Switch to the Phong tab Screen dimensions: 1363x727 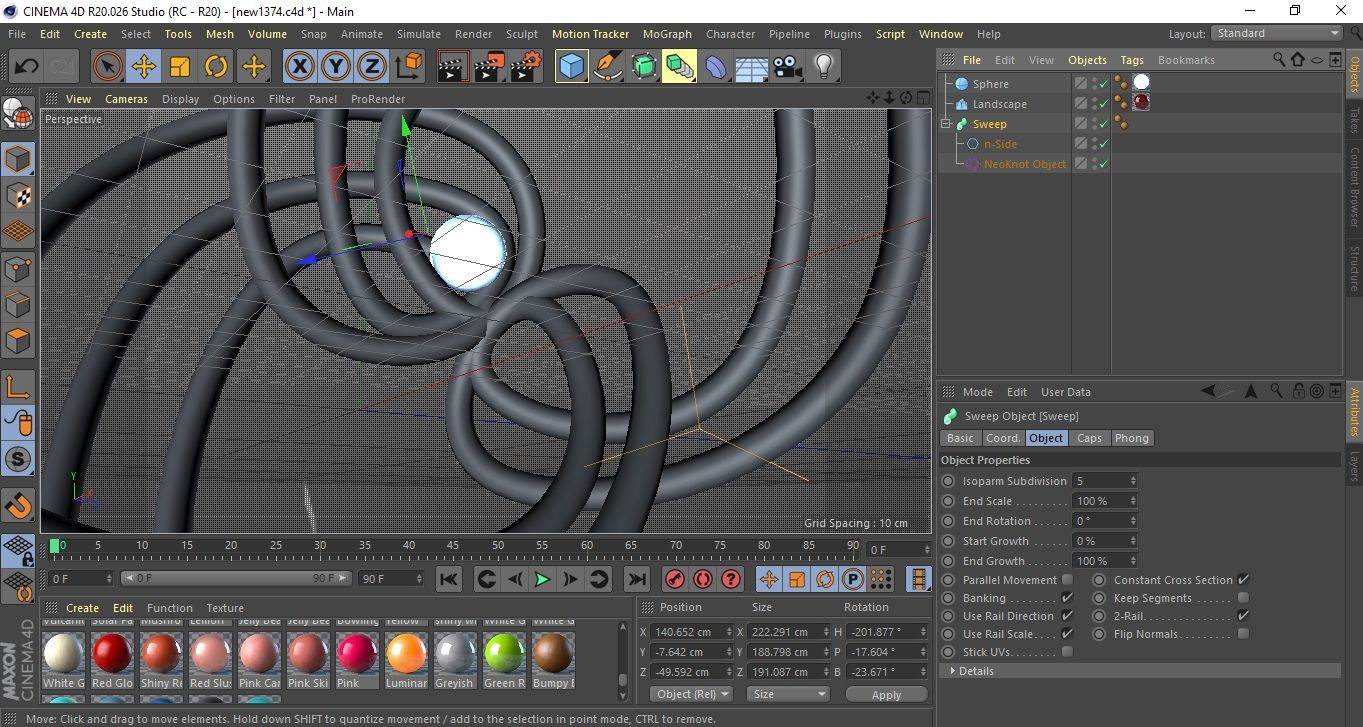click(1131, 438)
